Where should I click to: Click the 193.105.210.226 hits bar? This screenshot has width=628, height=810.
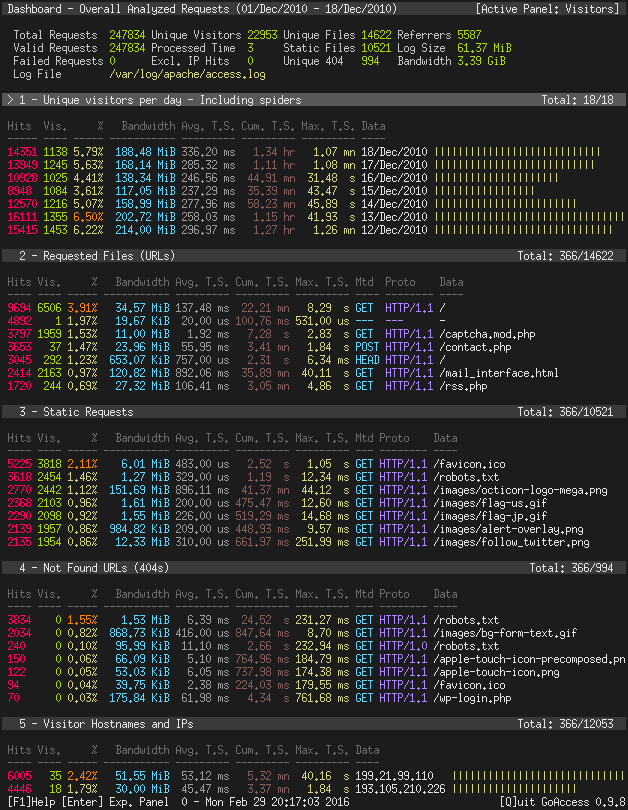coord(514,789)
